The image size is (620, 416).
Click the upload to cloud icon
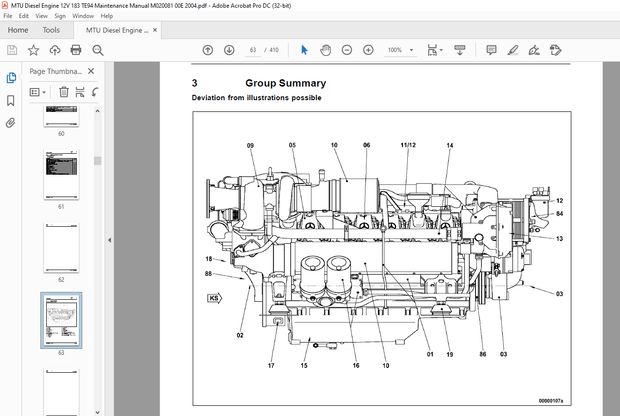55,50
